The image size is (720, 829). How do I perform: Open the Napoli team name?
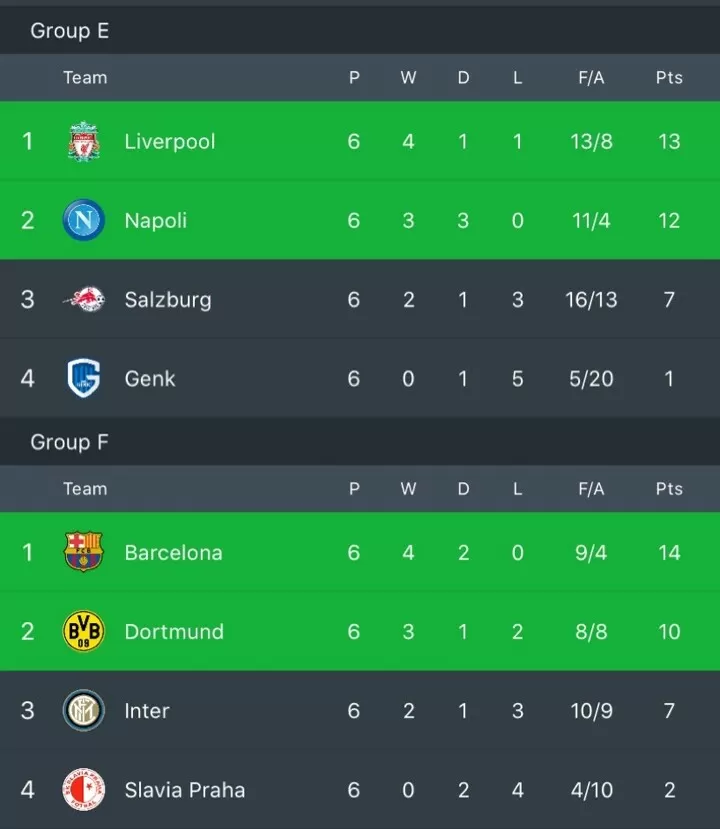[x=155, y=220]
